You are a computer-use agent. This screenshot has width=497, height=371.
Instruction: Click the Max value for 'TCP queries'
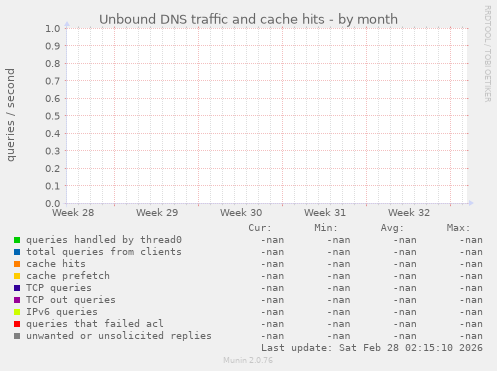[x=471, y=288]
